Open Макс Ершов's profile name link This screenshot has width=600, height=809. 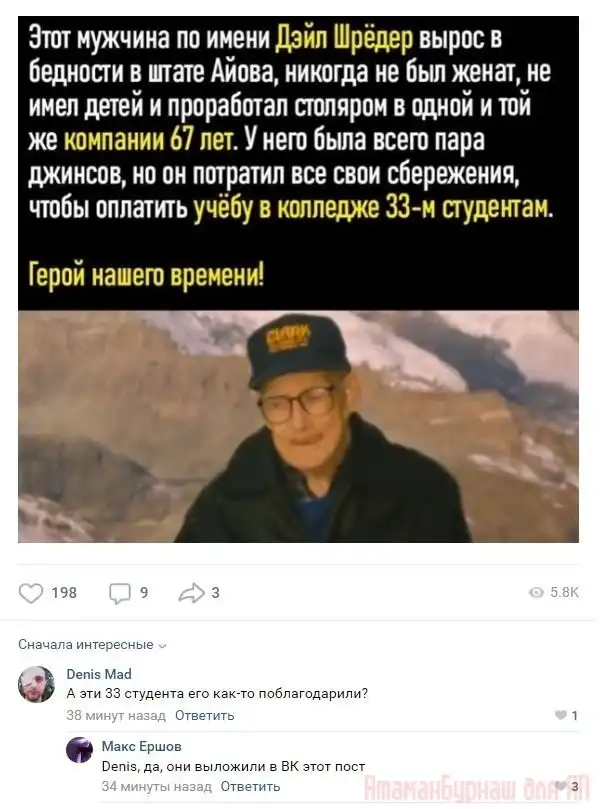(x=141, y=746)
